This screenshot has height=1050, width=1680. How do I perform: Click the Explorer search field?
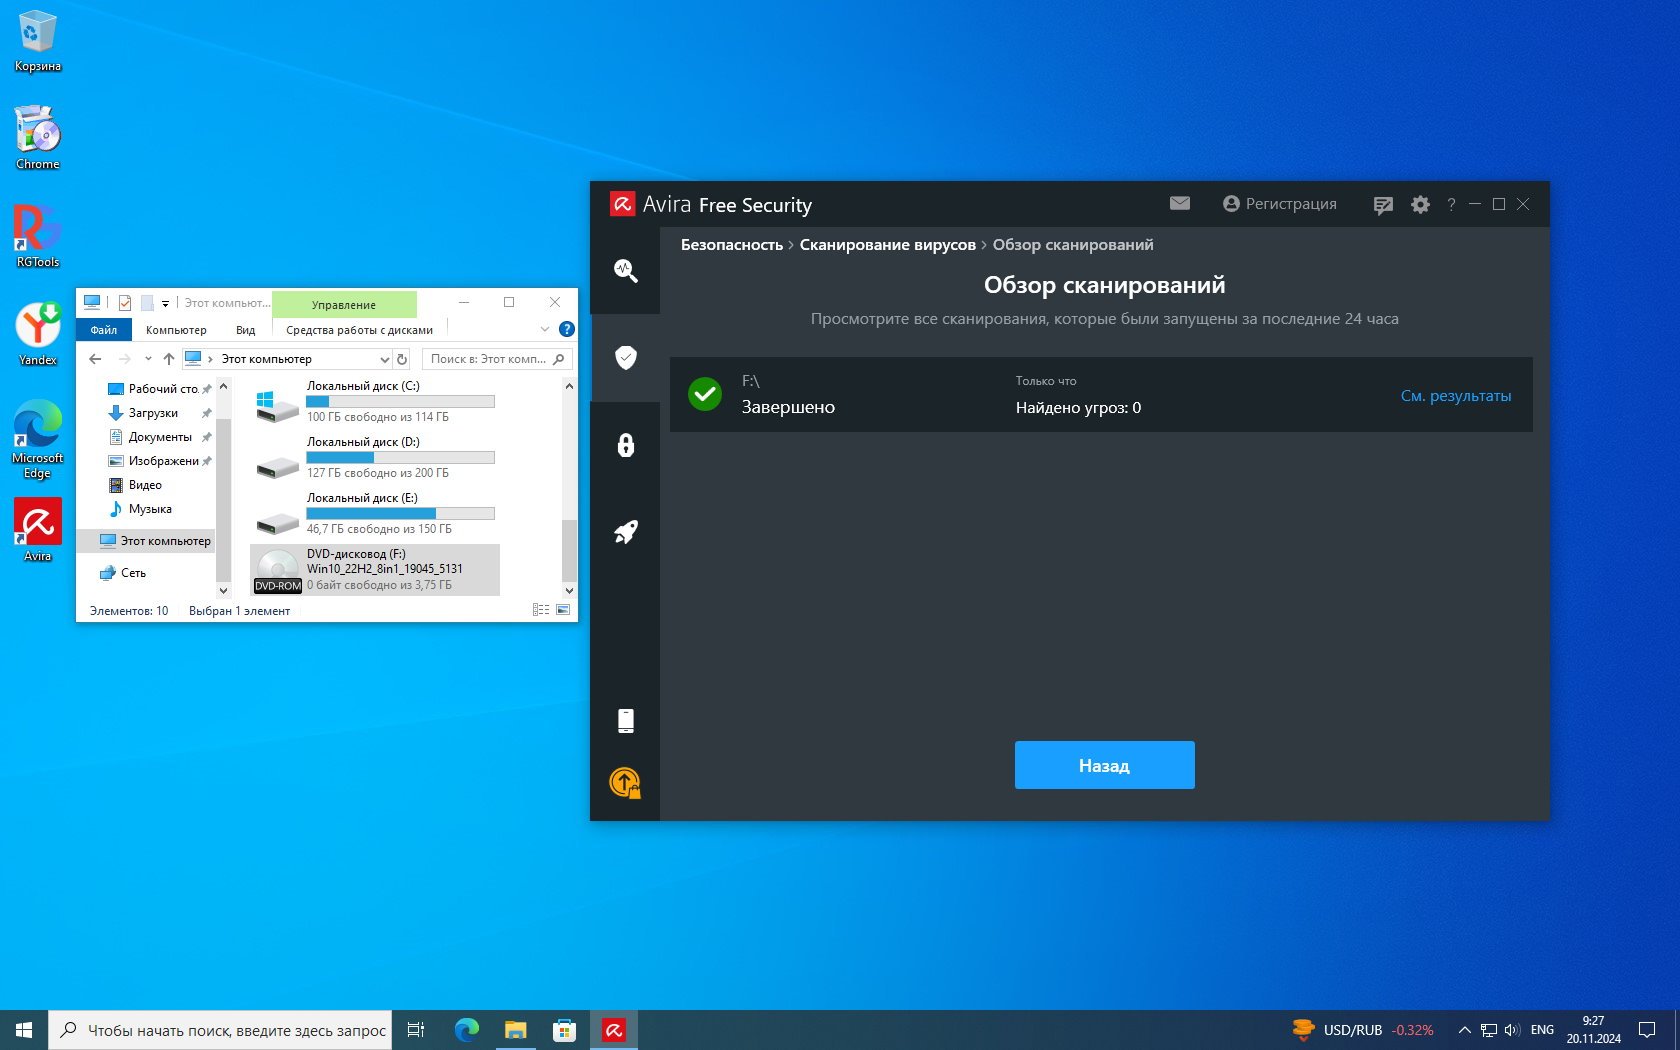tap(488, 359)
